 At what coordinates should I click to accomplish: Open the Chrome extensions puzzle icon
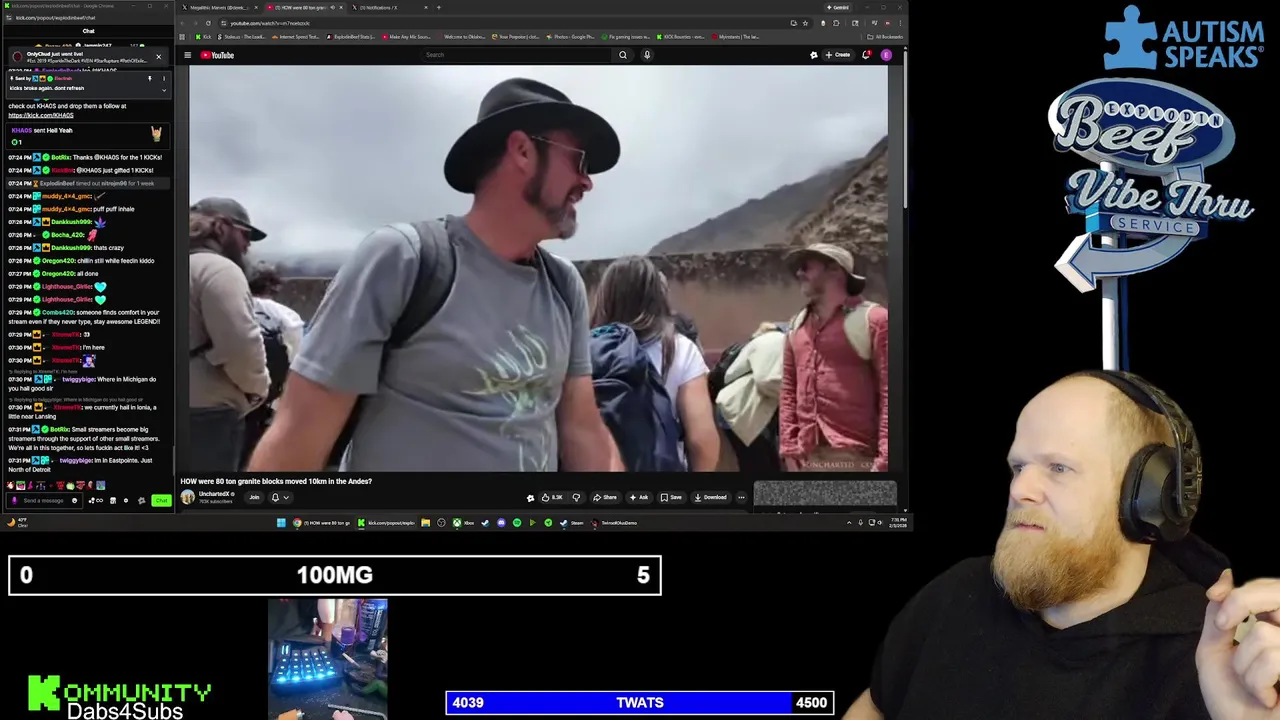coord(836,23)
